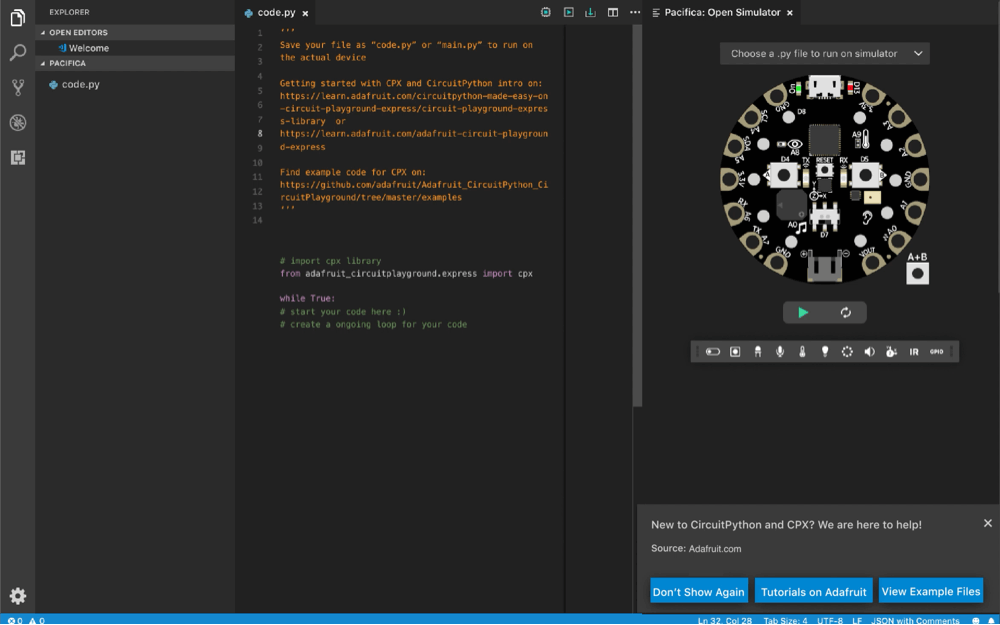Click the from adafruit_circuitplayground.express import line
1000x625 pixels.
[x=406, y=274]
